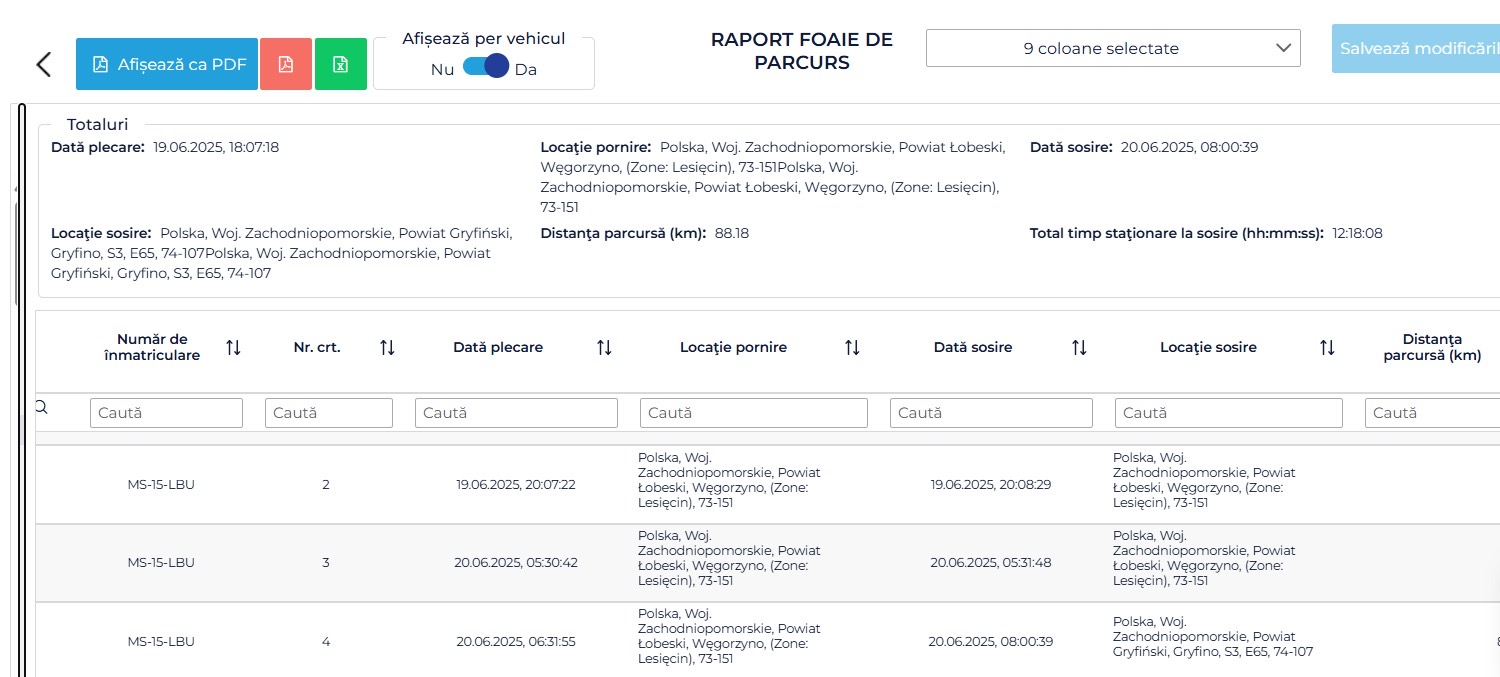This screenshot has width=1500, height=677.
Task: Click the back arrow icon
Action: (43, 65)
